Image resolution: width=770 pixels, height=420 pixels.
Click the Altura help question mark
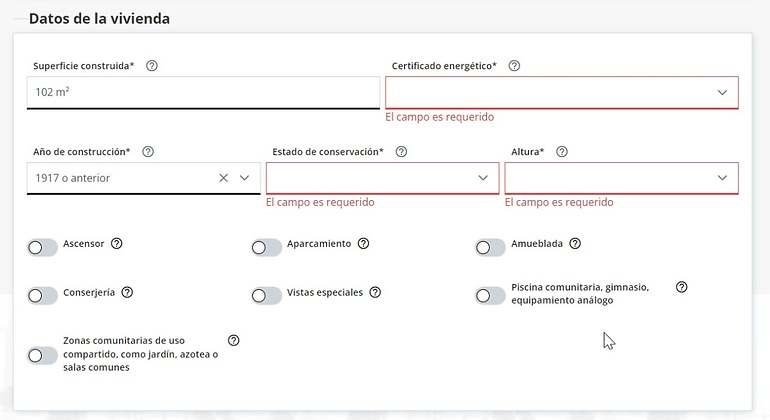562,151
